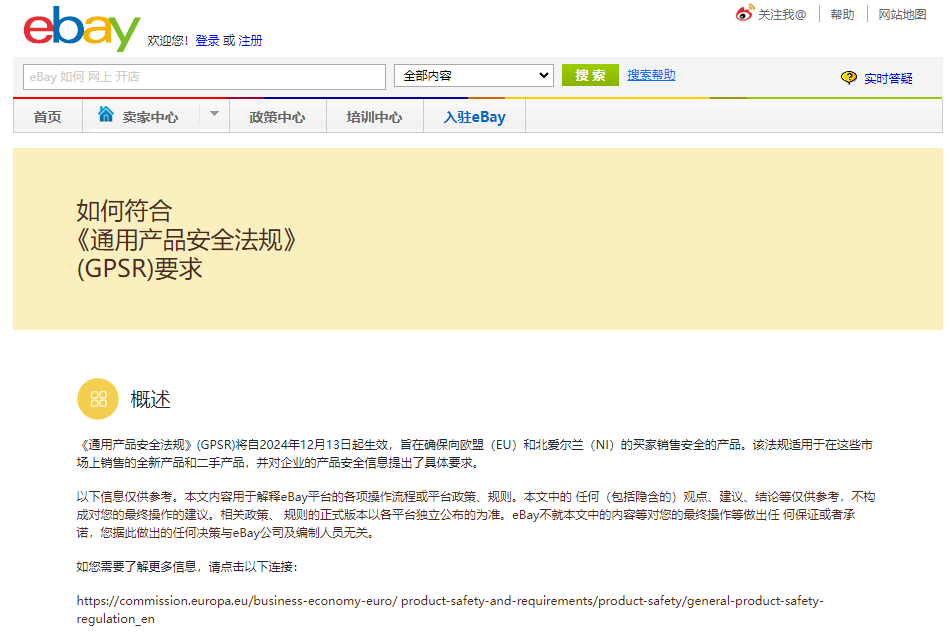Image resolution: width=950 pixels, height=639 pixels.
Task: Click the 帮助 link in the header
Action: (842, 14)
